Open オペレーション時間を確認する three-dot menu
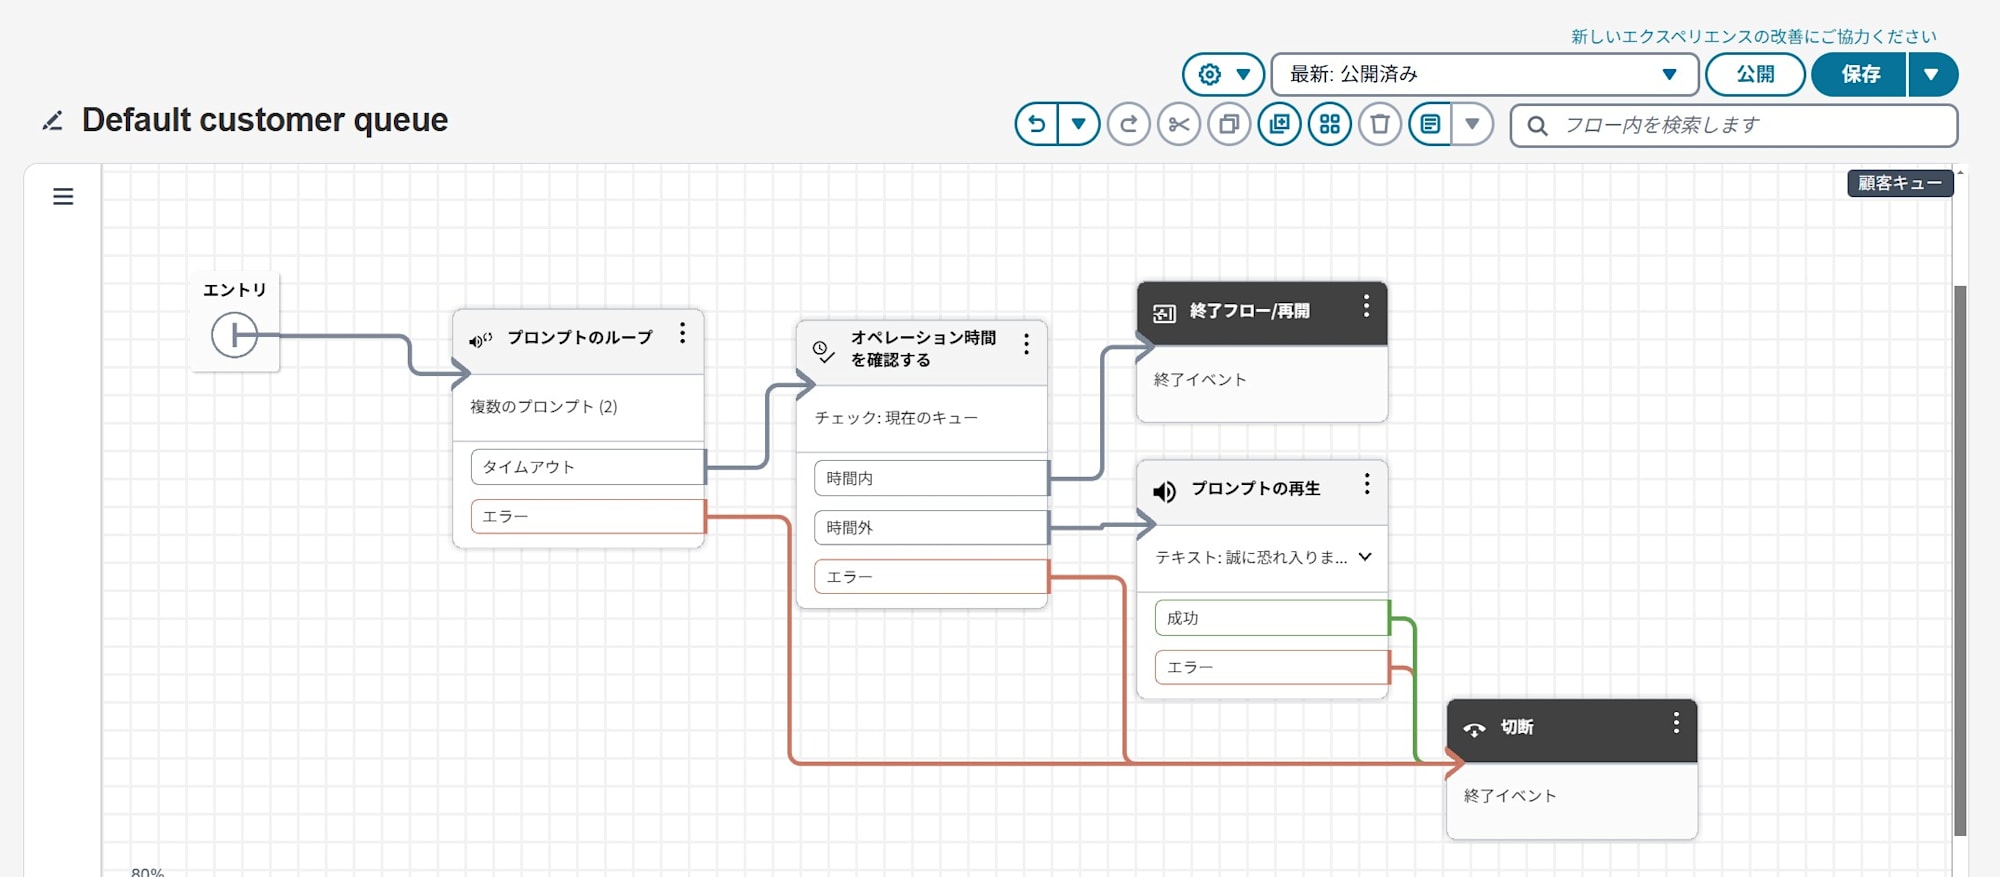 pyautogui.click(x=1026, y=345)
